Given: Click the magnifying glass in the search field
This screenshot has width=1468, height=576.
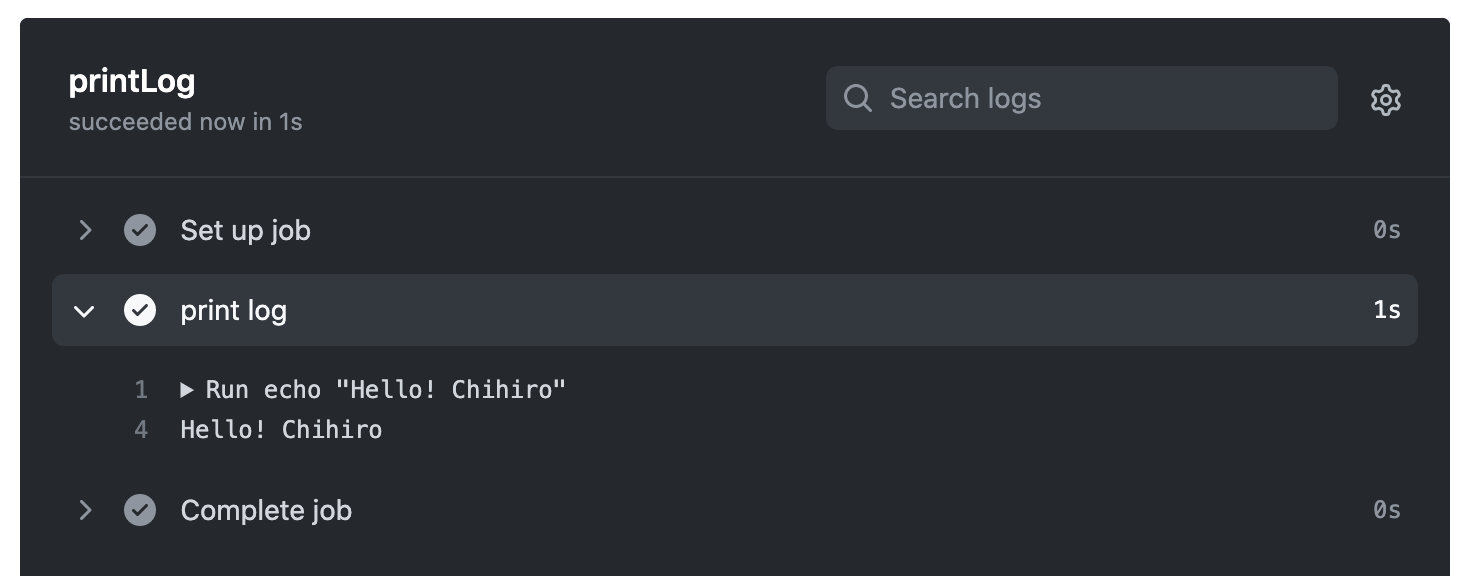Looking at the screenshot, I should 858,98.
